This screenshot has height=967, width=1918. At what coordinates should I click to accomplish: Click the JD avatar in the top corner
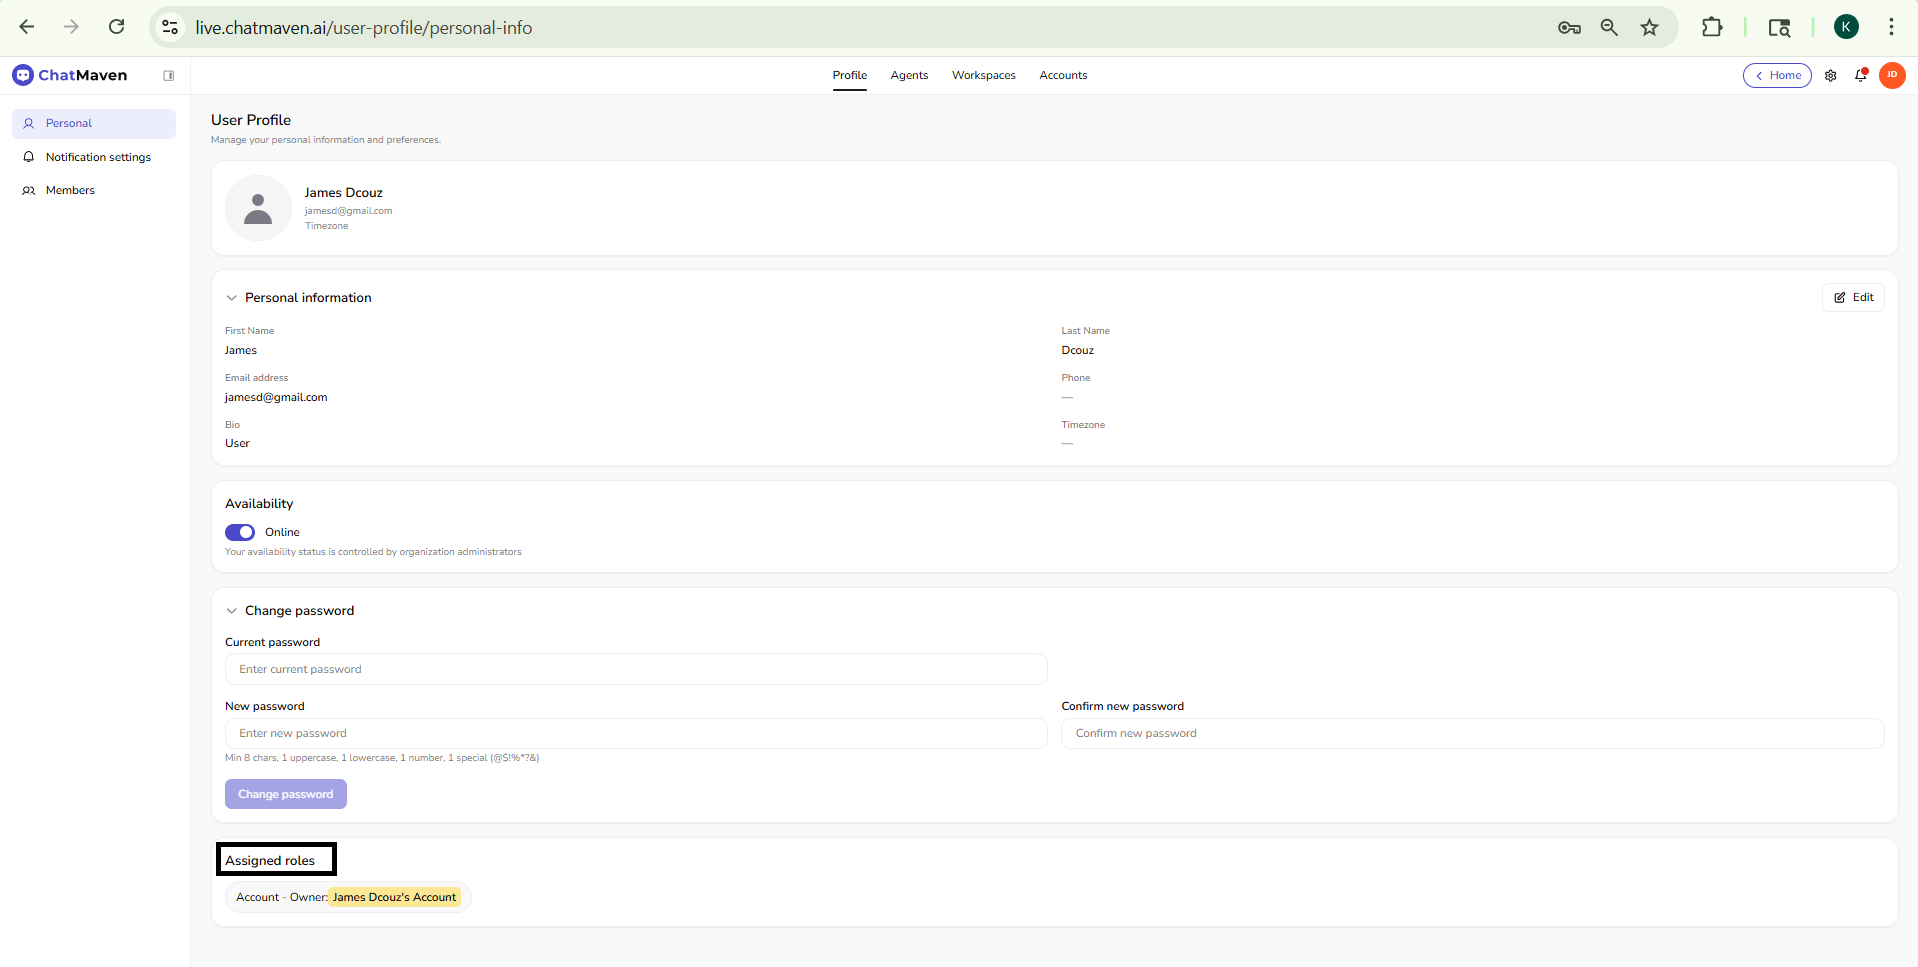[1892, 75]
